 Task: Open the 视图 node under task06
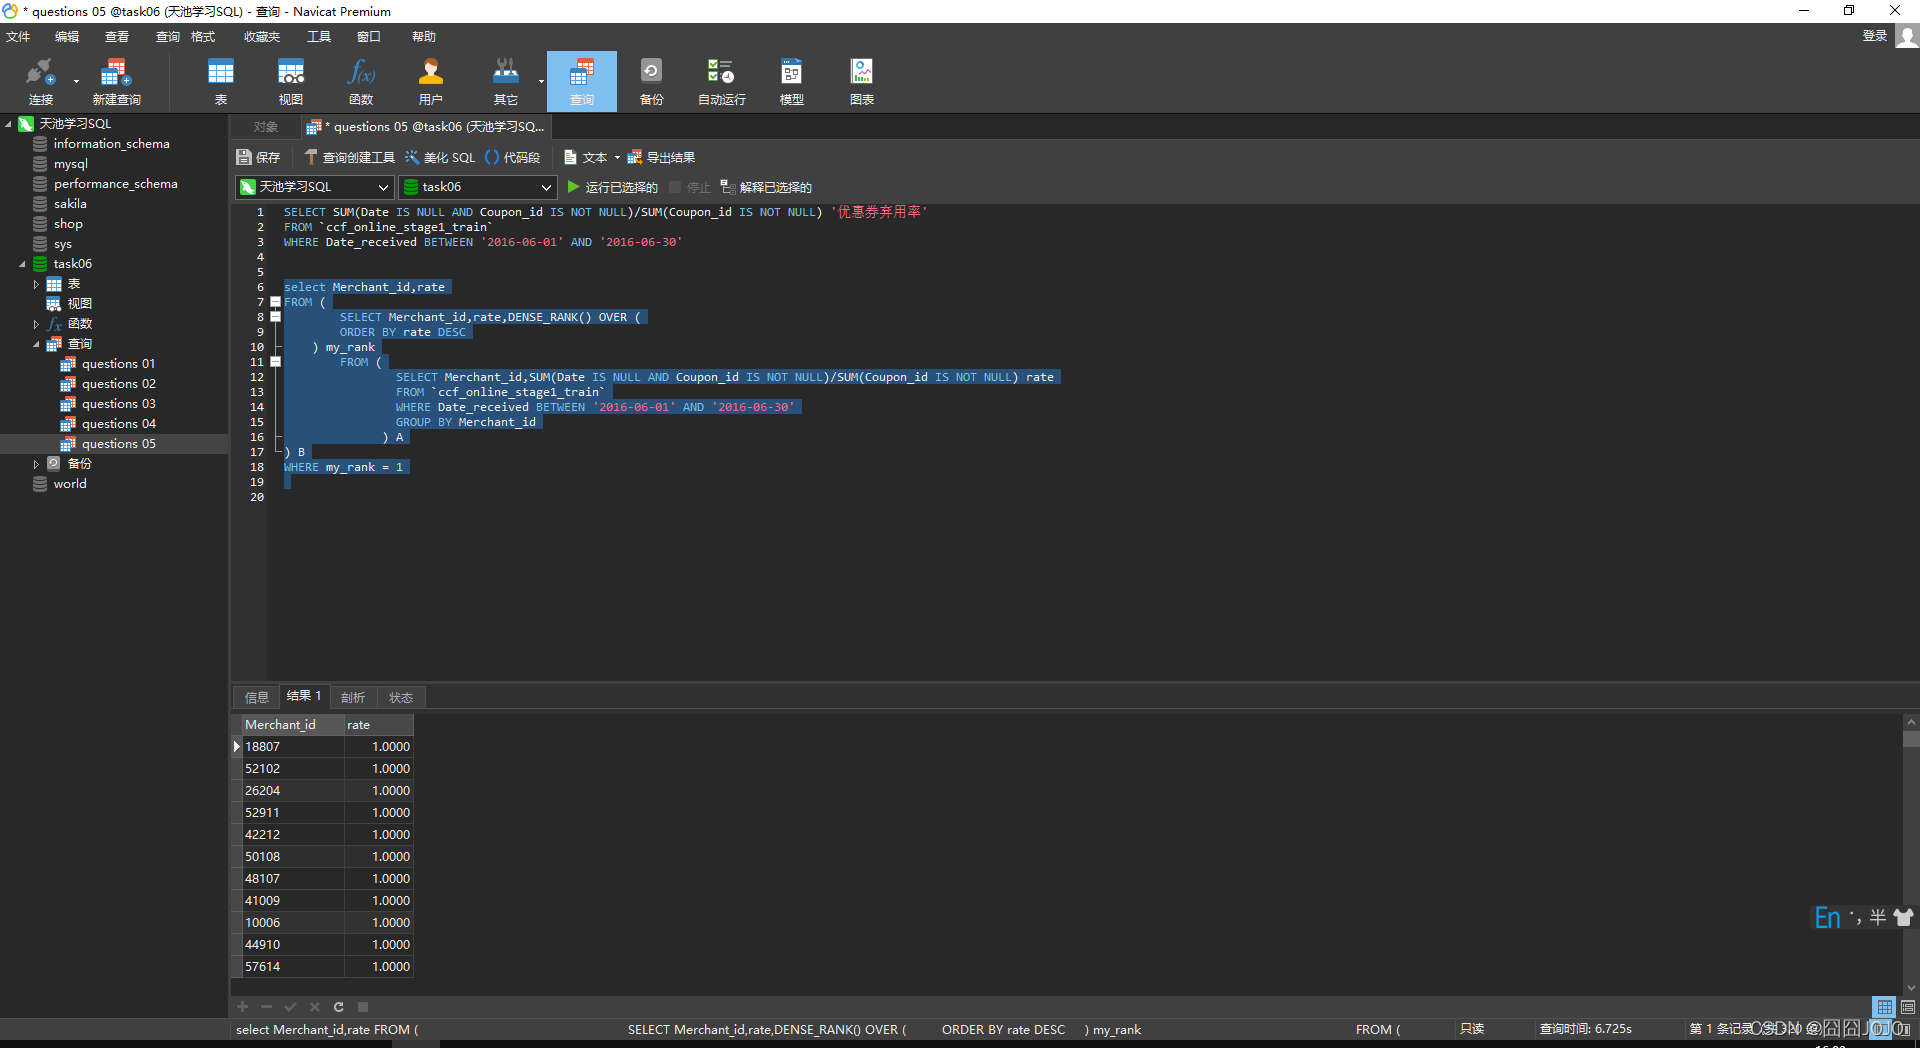click(x=79, y=304)
